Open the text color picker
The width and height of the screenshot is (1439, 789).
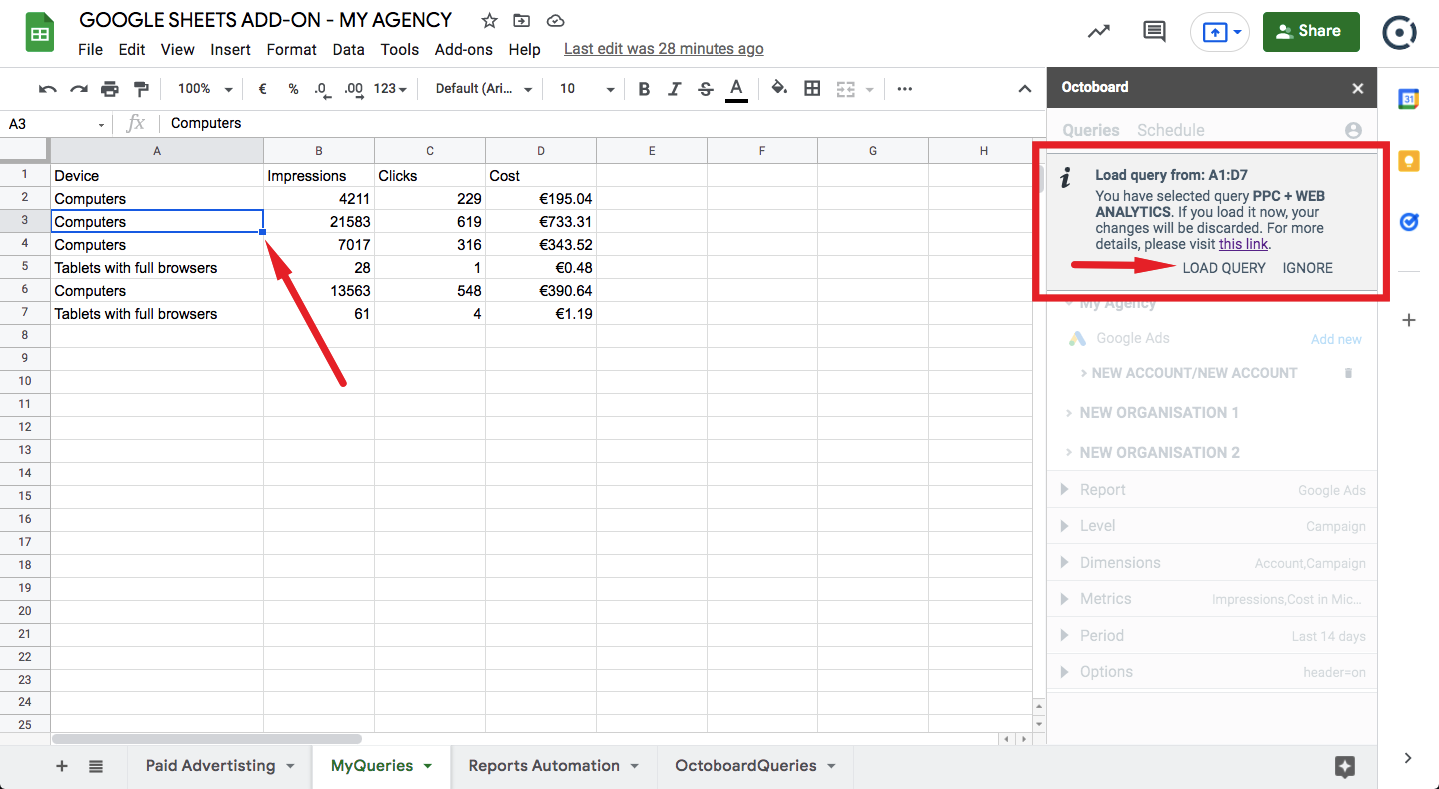(736, 89)
